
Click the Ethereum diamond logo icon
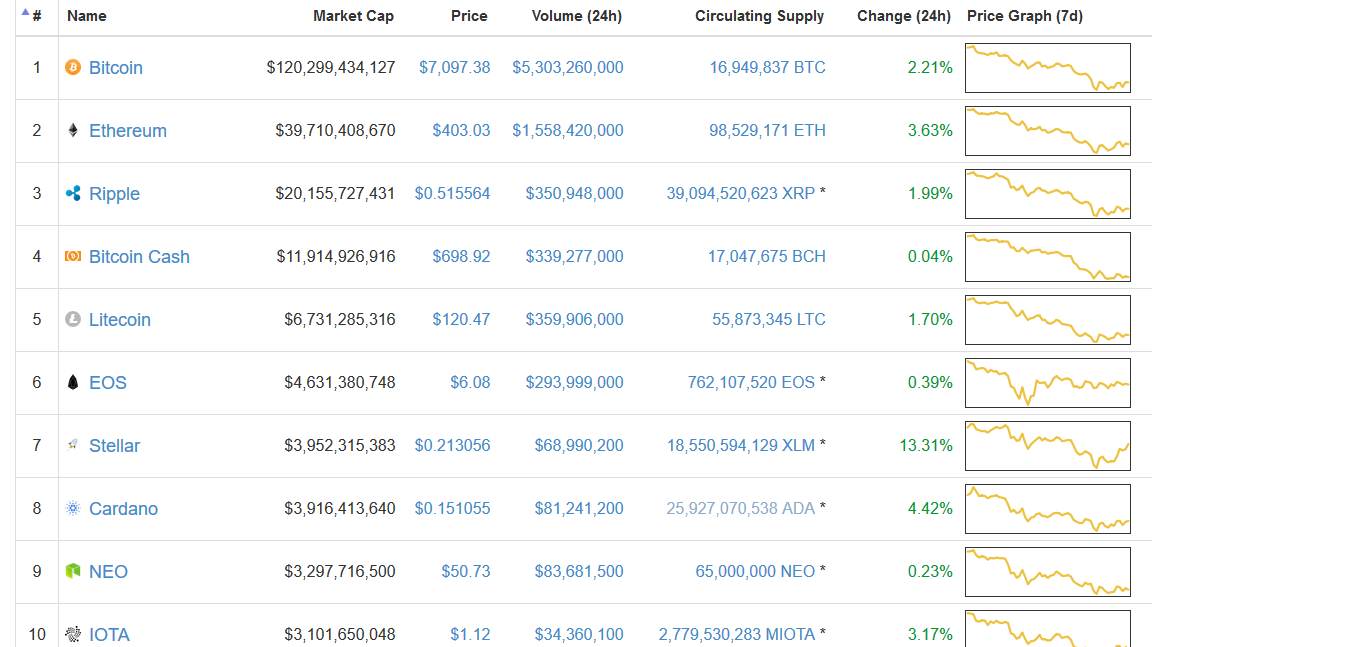pyautogui.click(x=72, y=130)
